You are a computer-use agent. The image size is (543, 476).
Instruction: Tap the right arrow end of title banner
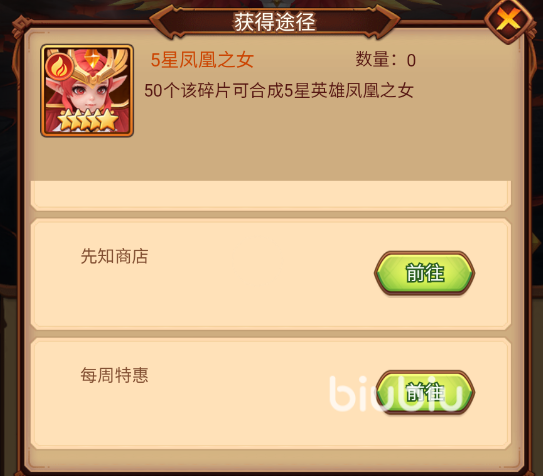click(386, 23)
